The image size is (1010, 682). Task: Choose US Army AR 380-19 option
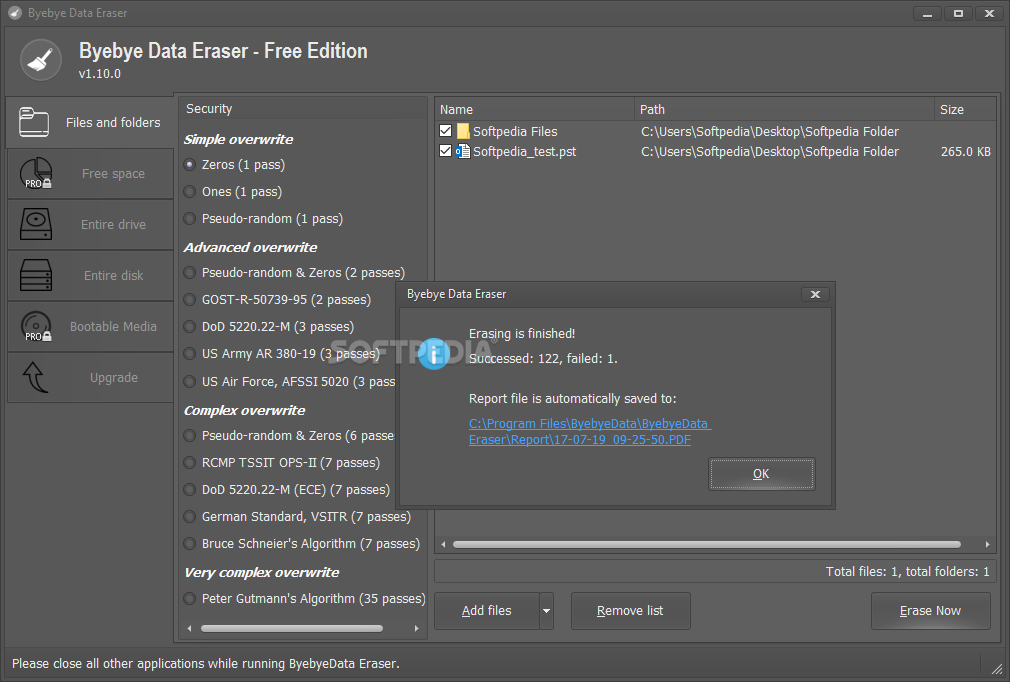[x=189, y=354]
